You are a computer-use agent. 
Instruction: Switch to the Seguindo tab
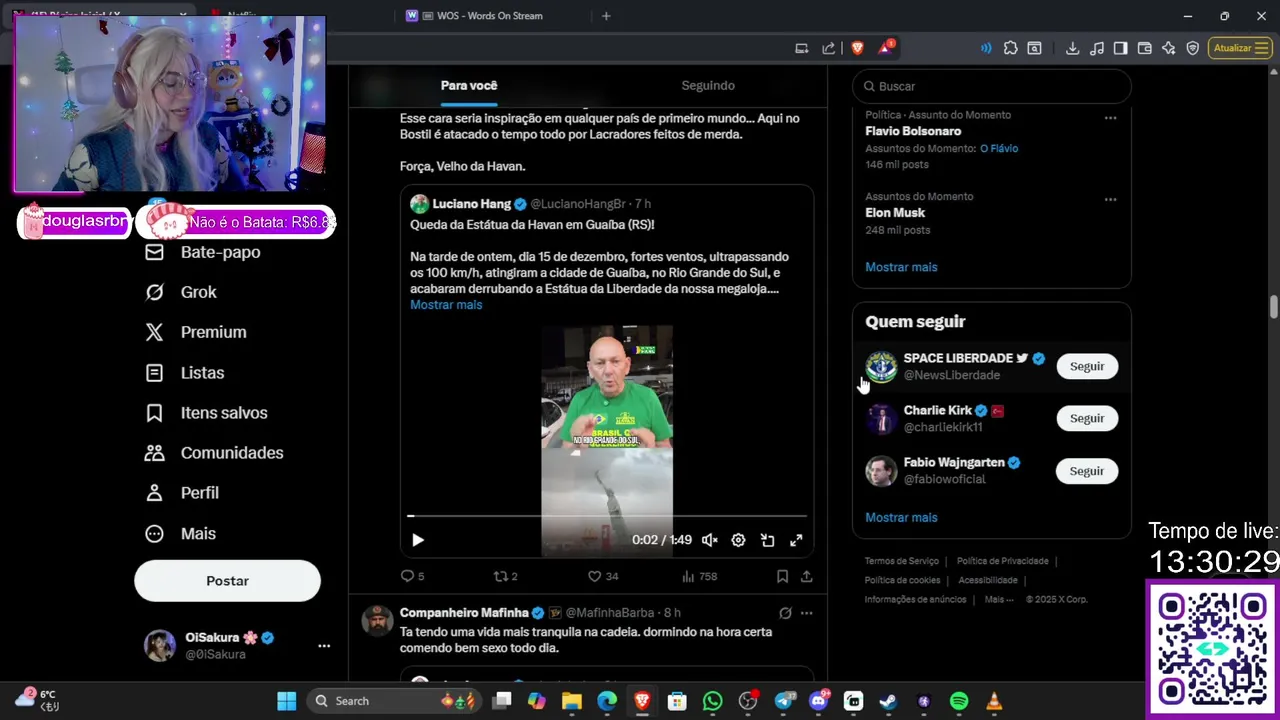tap(708, 86)
